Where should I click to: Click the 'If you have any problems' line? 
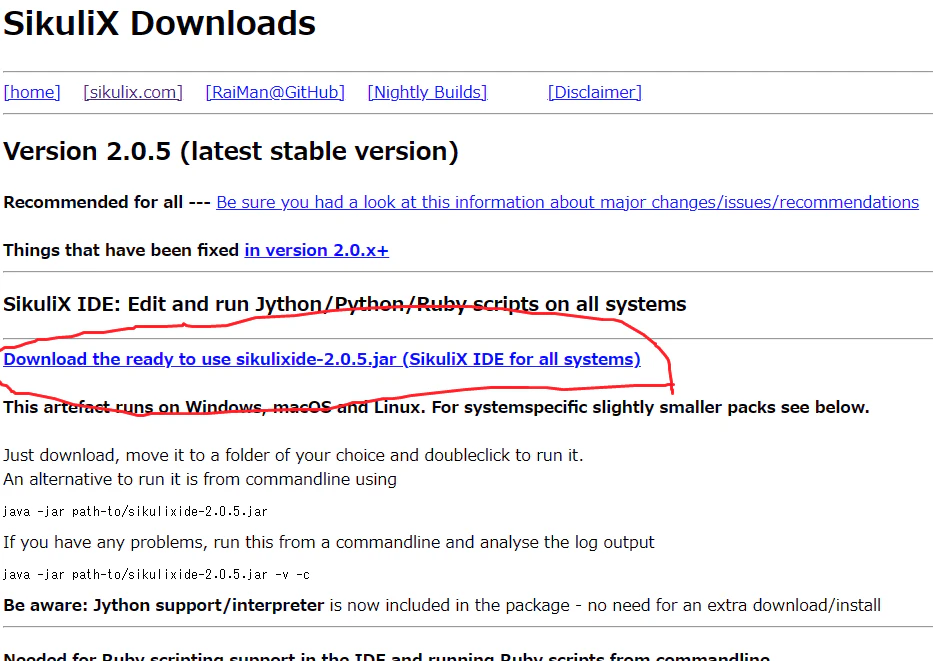coord(329,542)
